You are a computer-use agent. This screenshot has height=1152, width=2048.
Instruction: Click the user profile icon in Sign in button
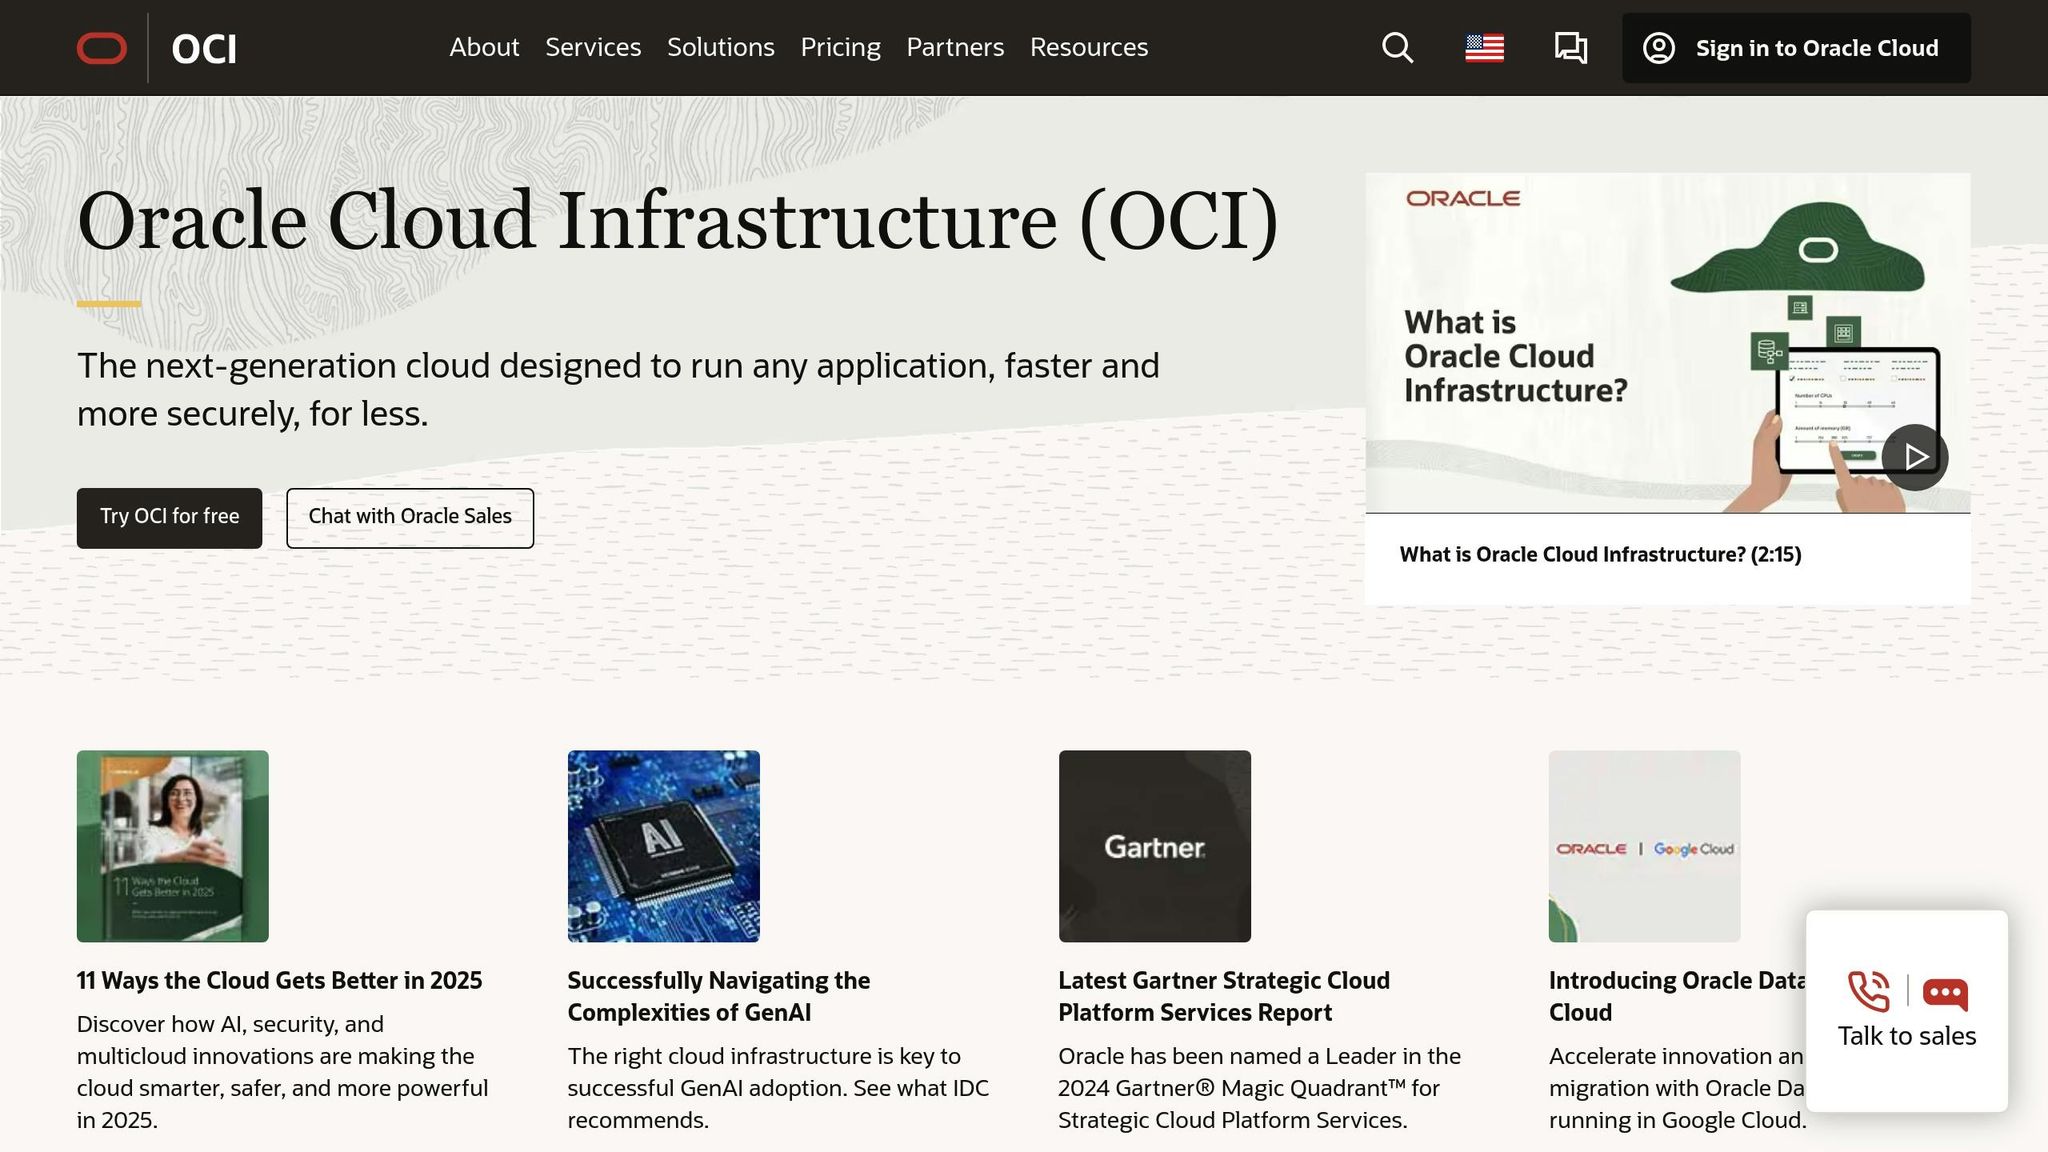click(1658, 48)
